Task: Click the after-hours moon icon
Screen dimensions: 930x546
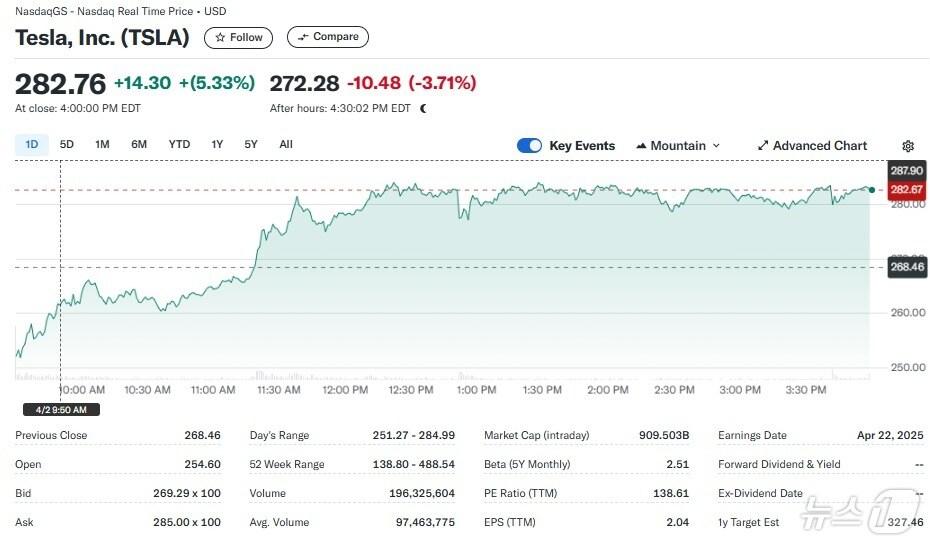Action: (424, 108)
